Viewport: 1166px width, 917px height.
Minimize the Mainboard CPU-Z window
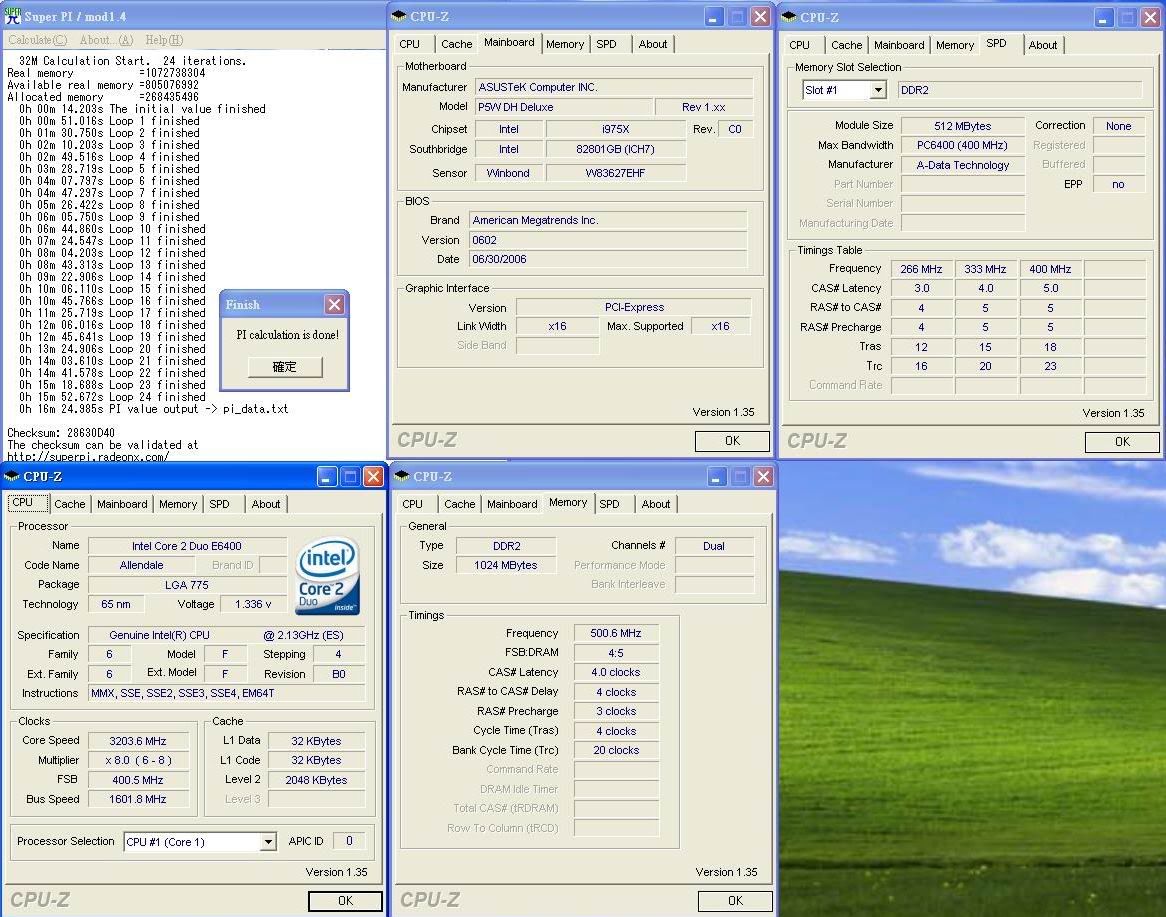(x=712, y=16)
